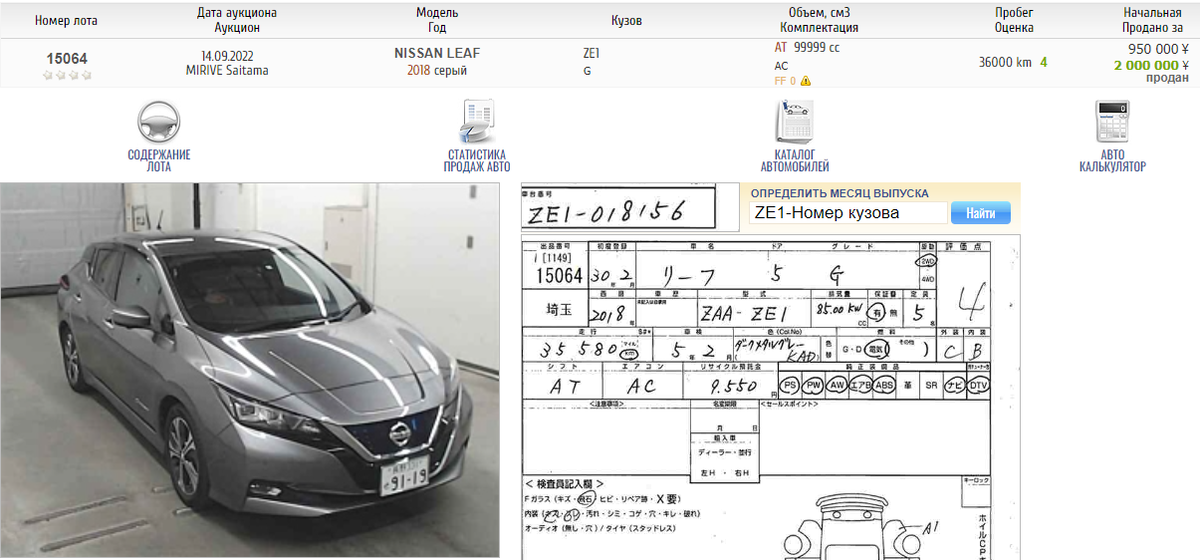
Task: Click the 'Начальная Продано за' column header
Action: [1152, 20]
